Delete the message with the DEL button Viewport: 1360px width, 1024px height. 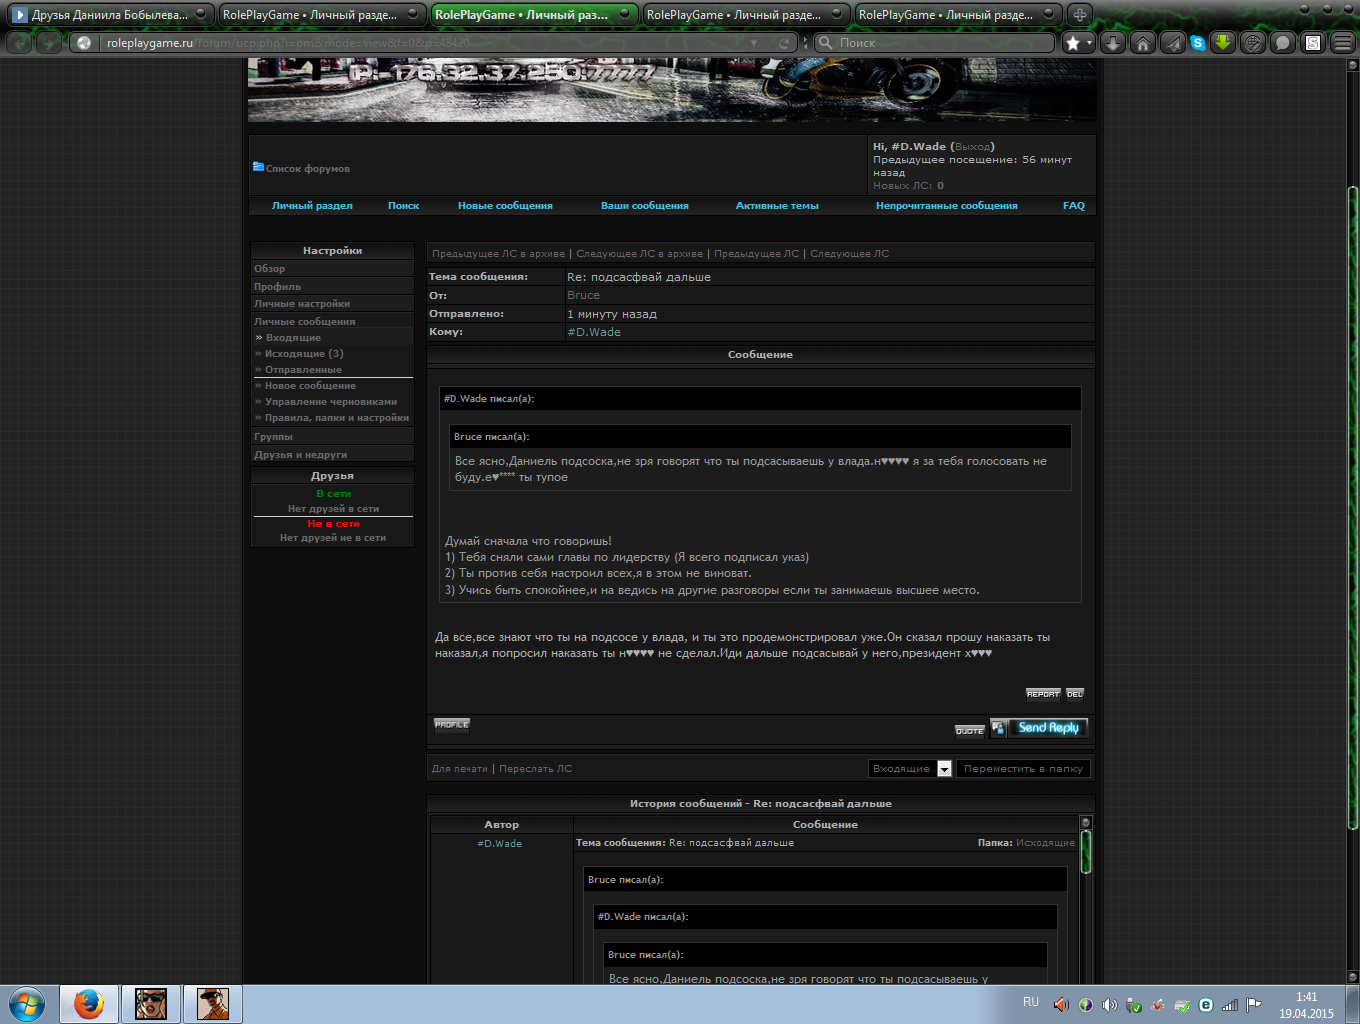point(1075,694)
